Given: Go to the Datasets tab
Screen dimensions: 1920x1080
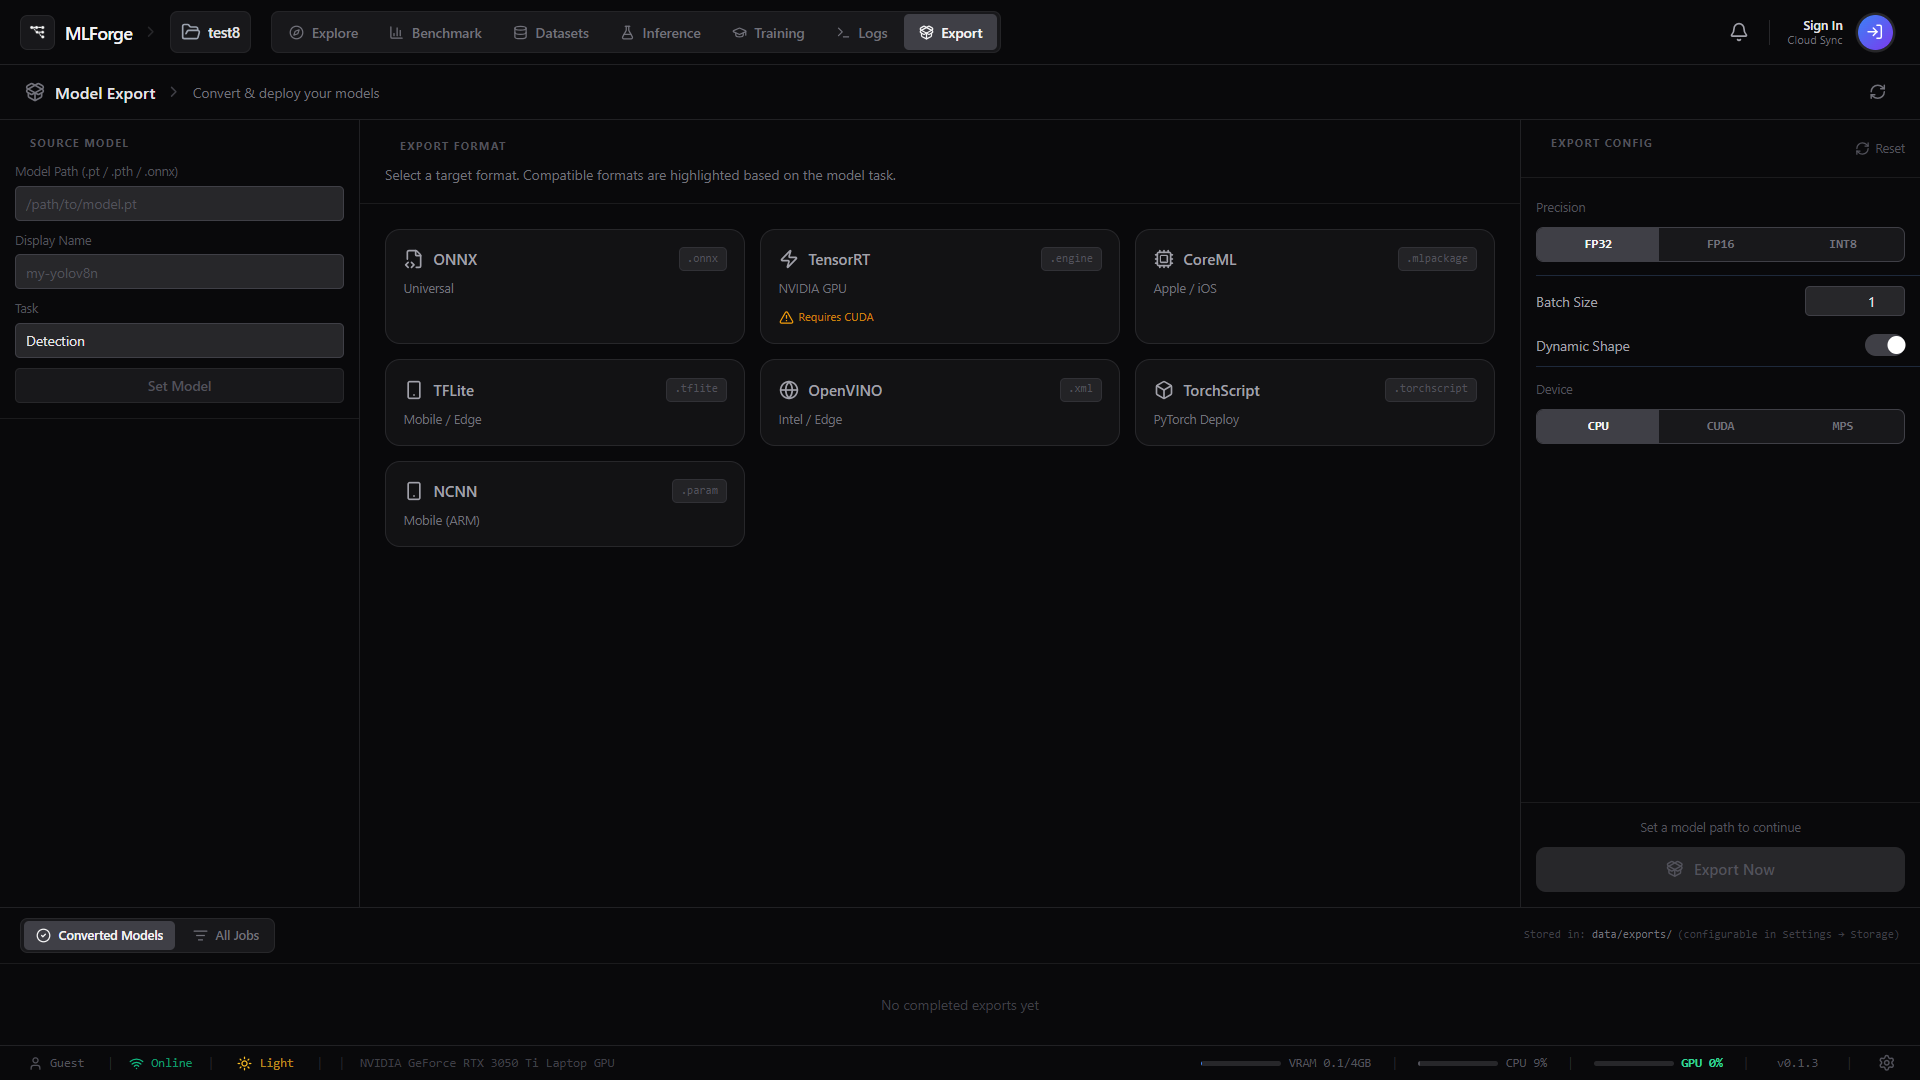Looking at the screenshot, I should click(x=551, y=33).
